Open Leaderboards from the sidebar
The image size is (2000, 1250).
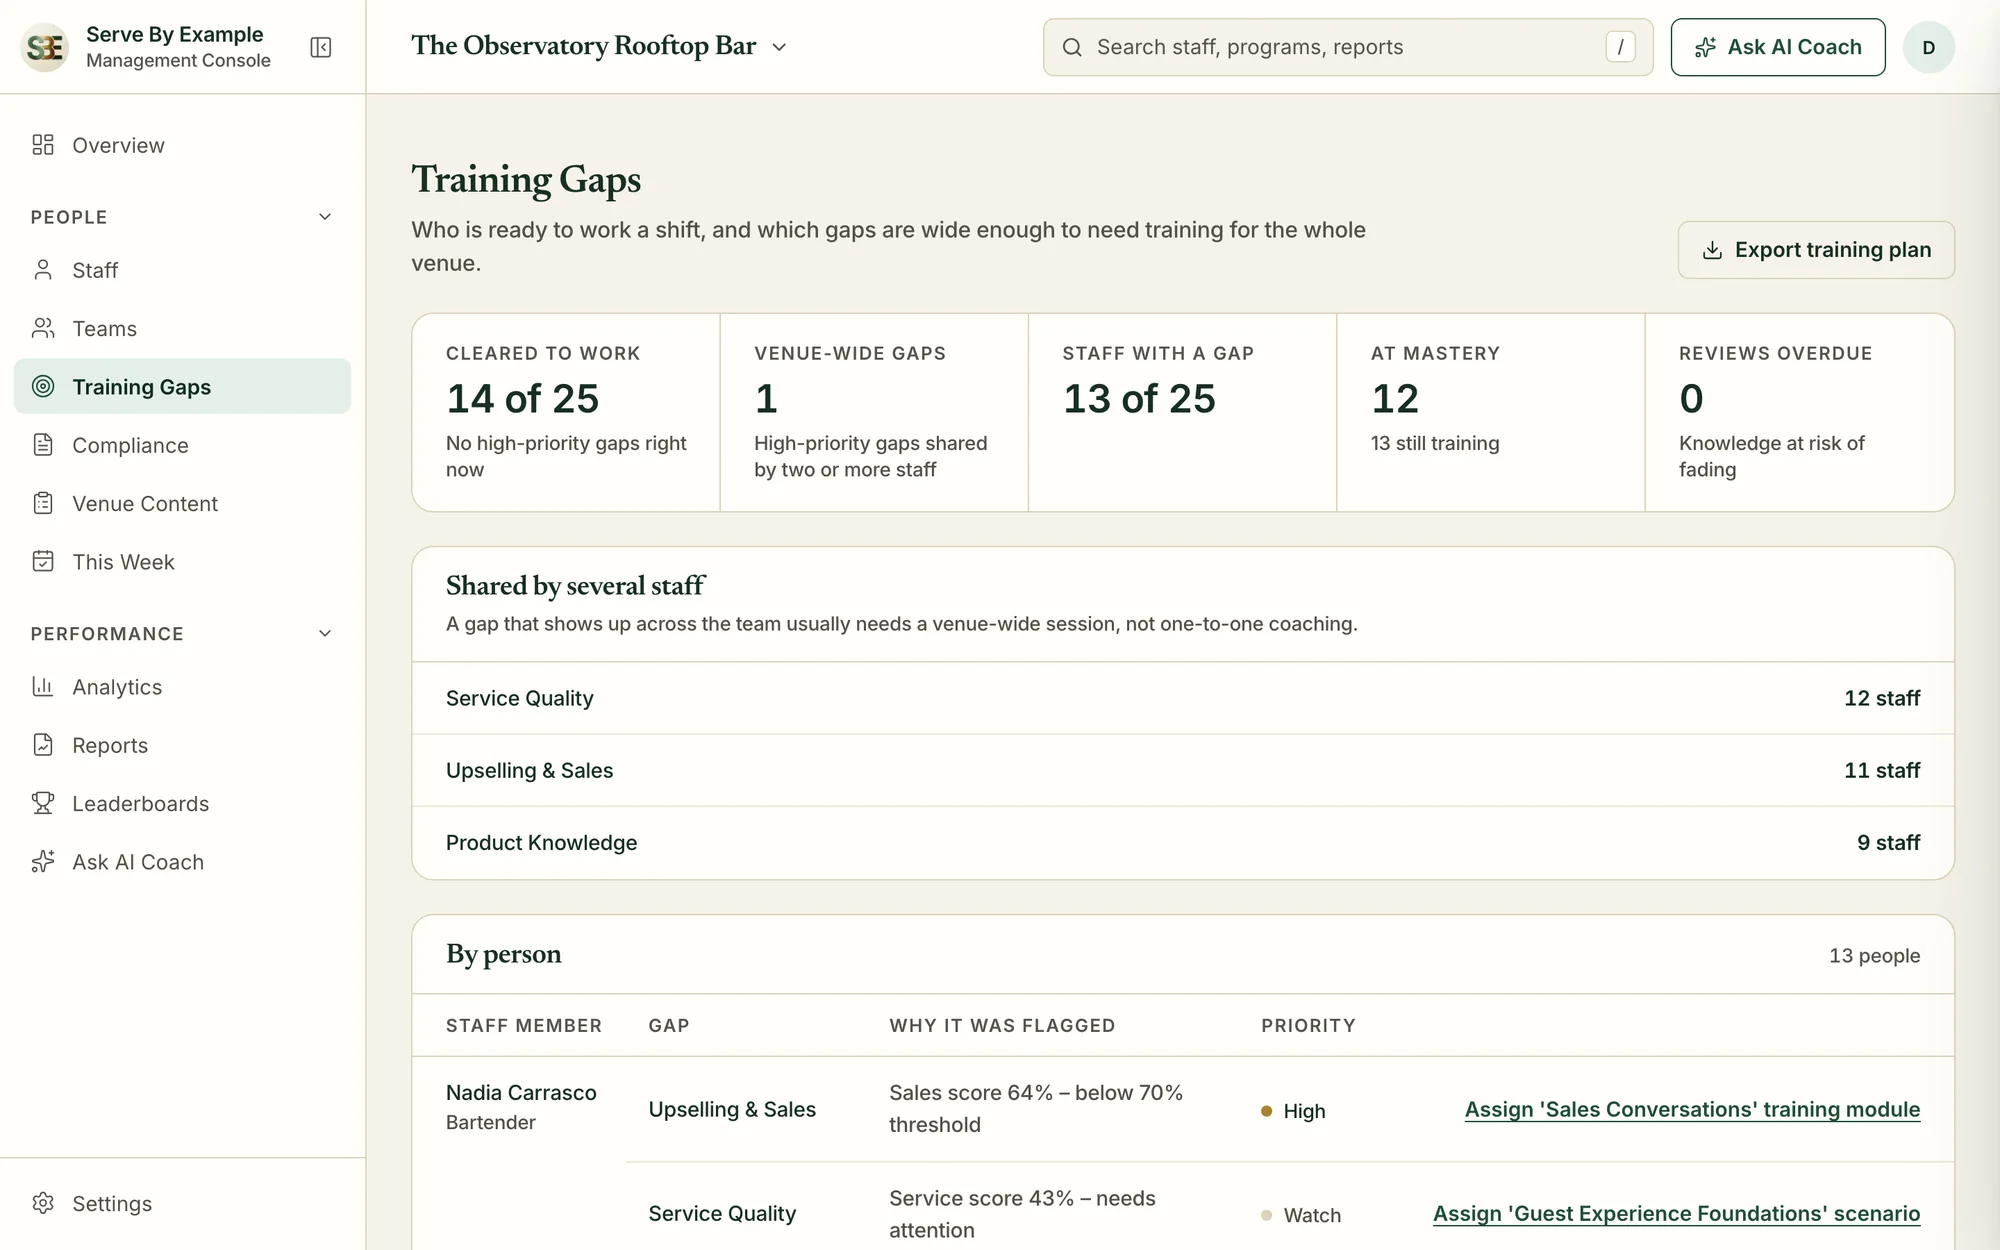tap(183, 803)
